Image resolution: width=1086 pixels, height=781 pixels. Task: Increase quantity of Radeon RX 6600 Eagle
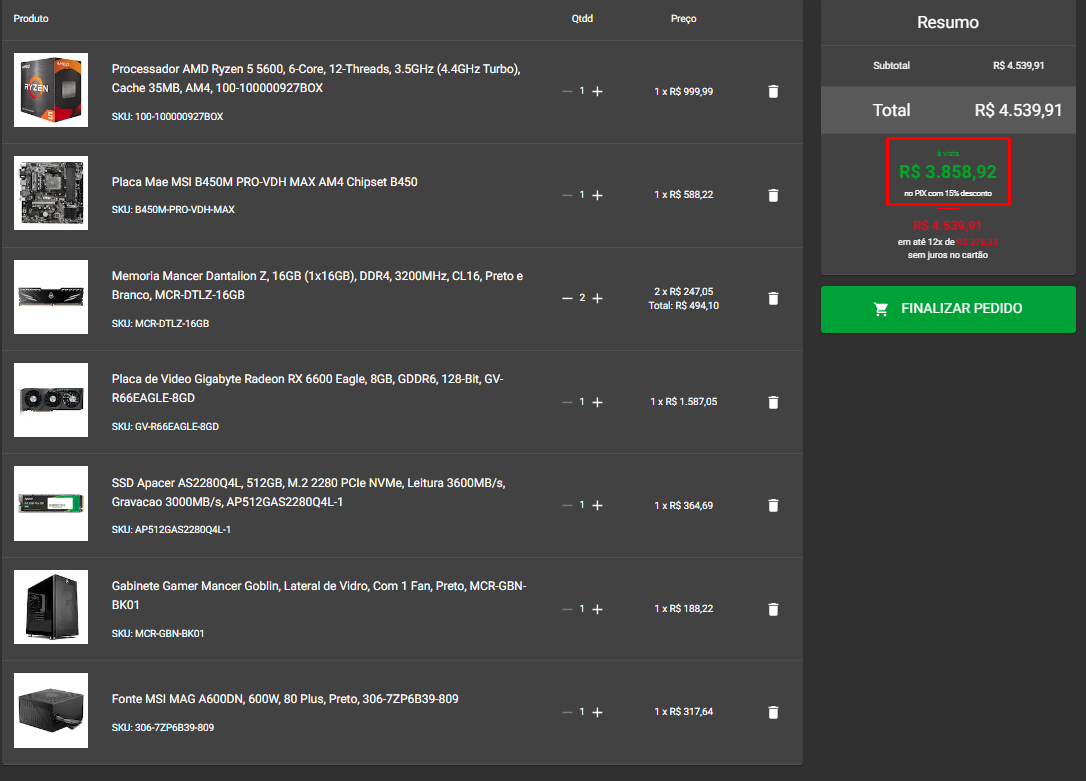click(x=598, y=402)
